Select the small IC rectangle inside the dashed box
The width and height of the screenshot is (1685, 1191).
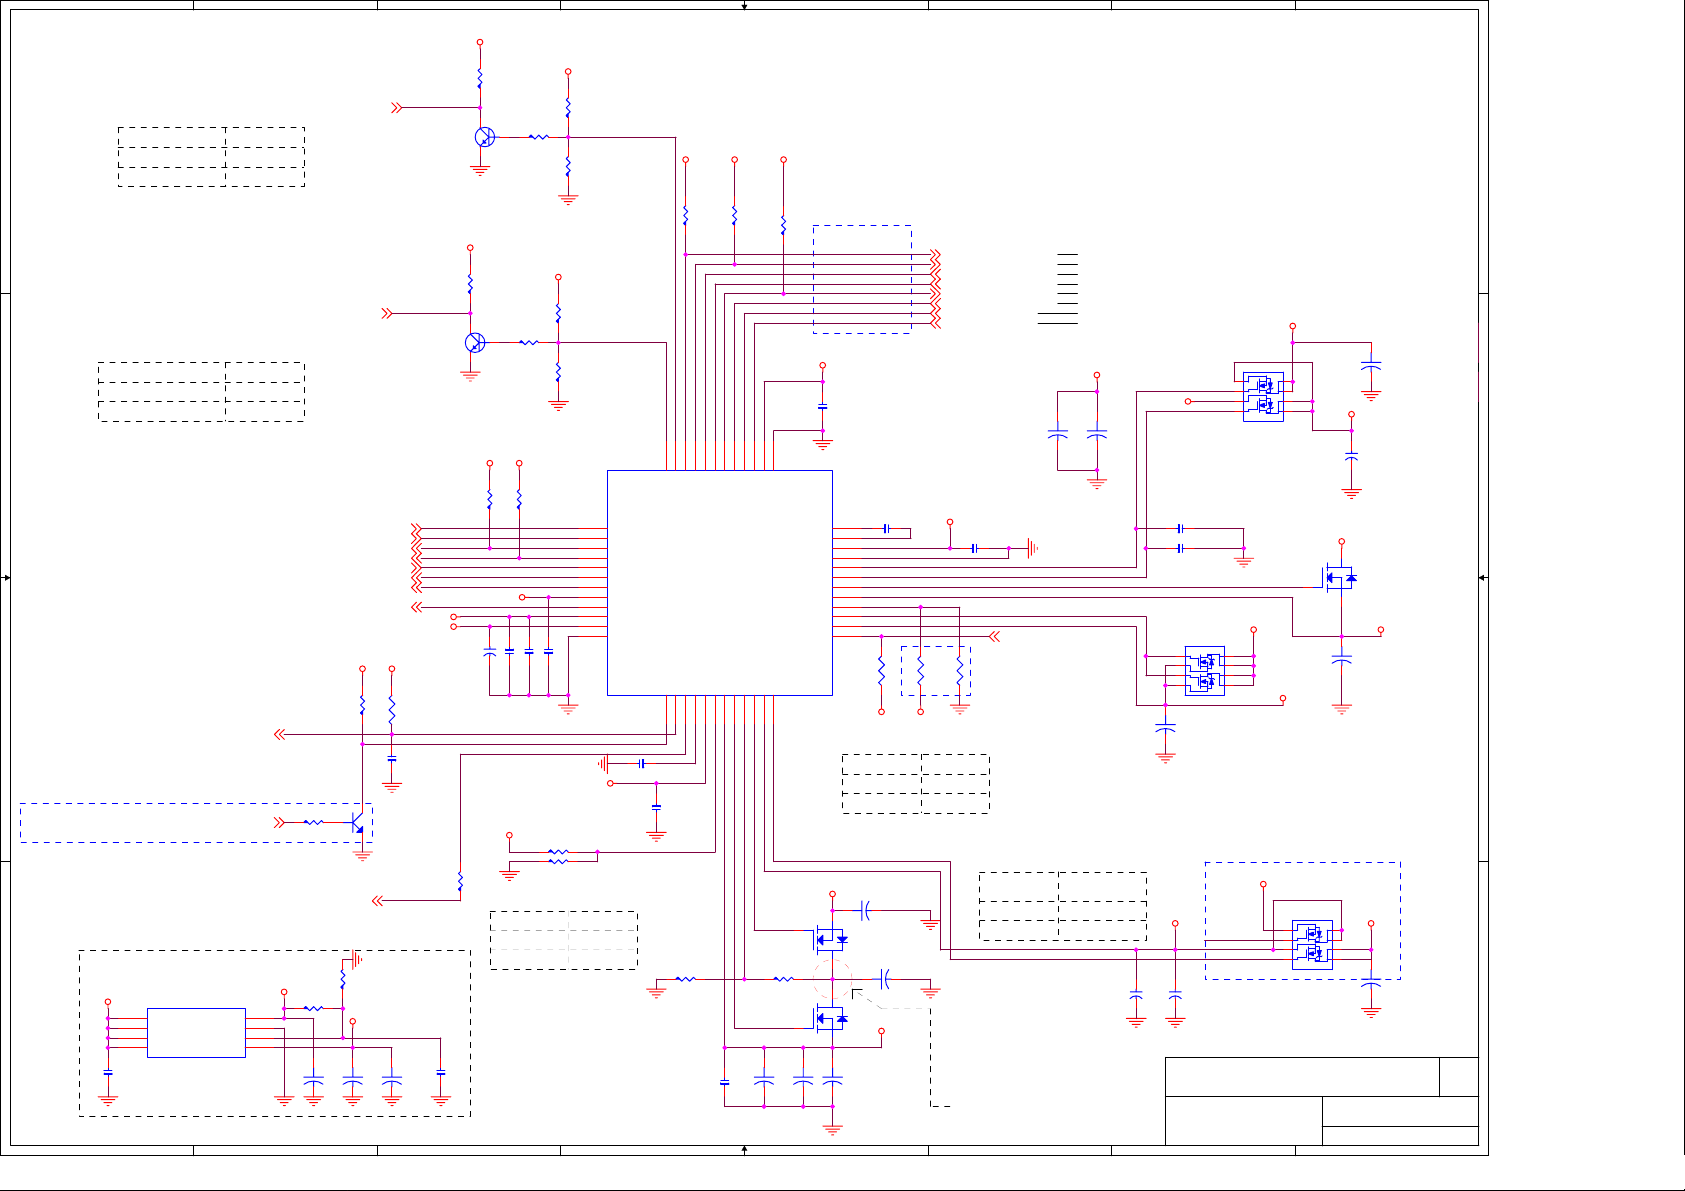[x=196, y=1033]
